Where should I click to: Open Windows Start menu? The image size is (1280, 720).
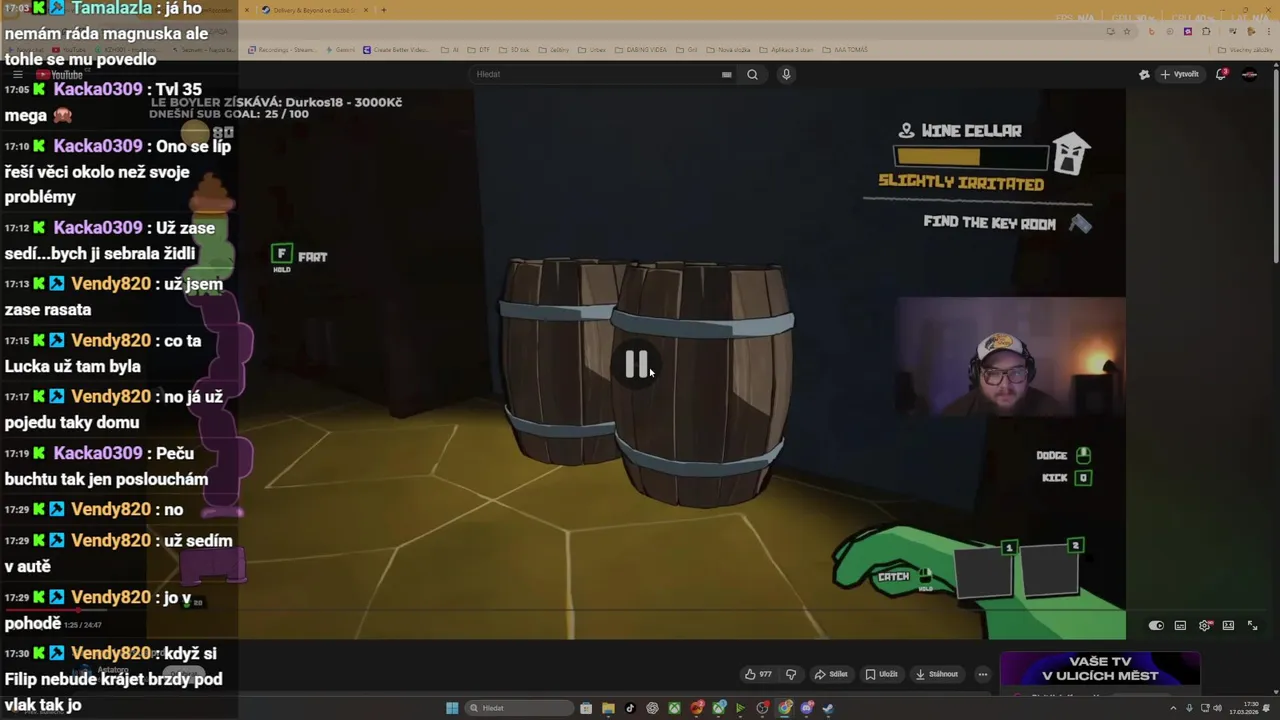[452, 708]
